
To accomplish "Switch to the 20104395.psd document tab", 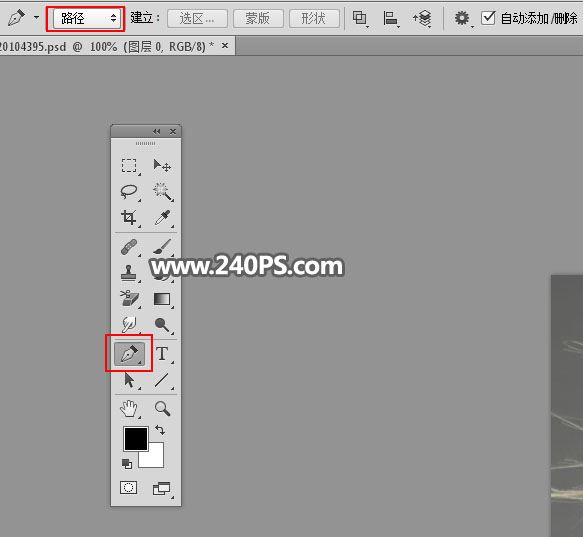I will click(x=107, y=47).
